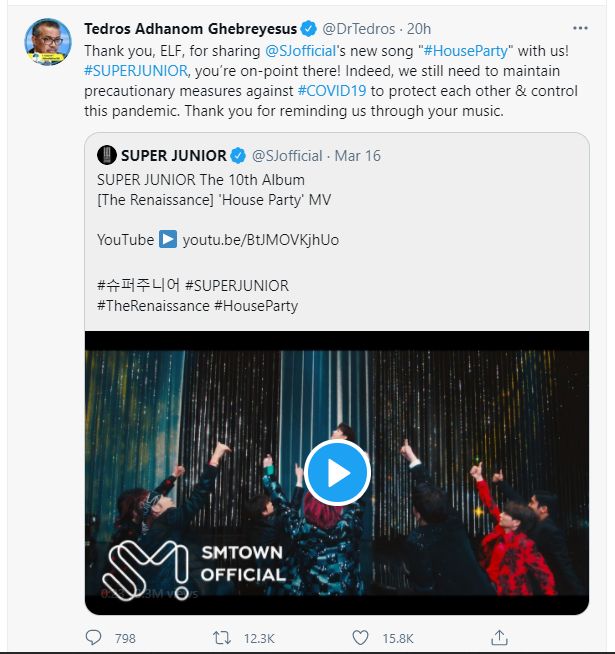Play the House Party video
This screenshot has height=654, width=615.
[x=337, y=472]
